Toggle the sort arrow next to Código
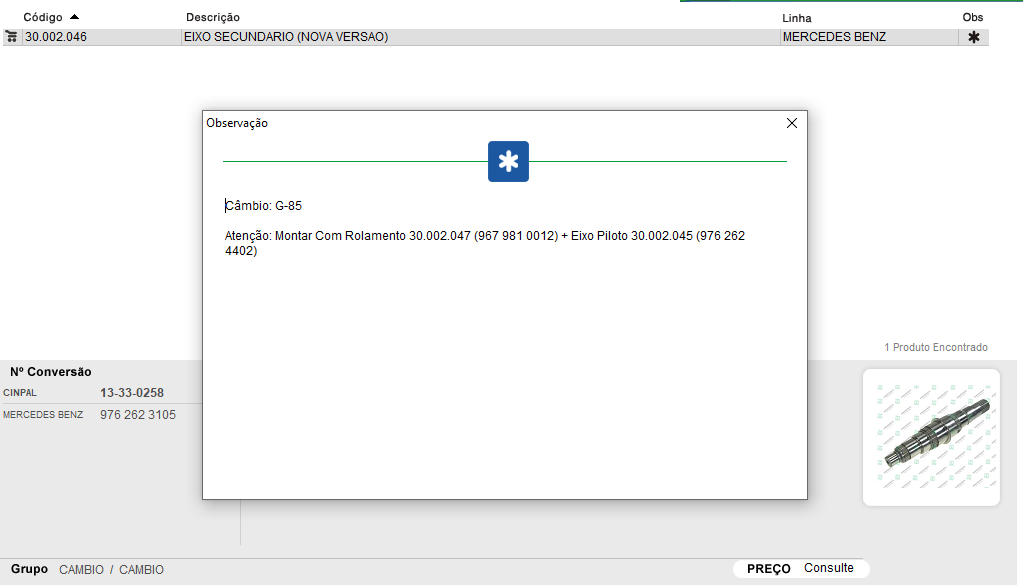Screen dimensions: 1023x587 74,17
